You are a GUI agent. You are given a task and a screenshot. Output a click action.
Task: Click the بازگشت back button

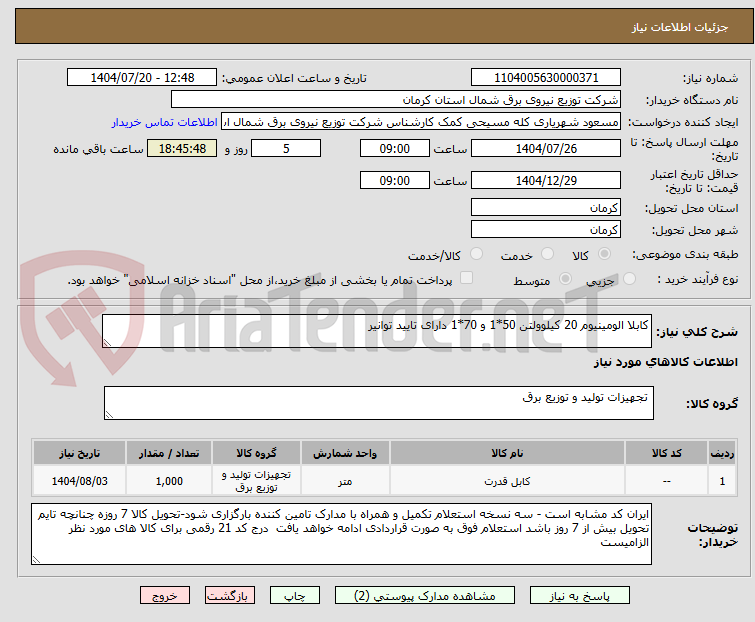point(230,596)
